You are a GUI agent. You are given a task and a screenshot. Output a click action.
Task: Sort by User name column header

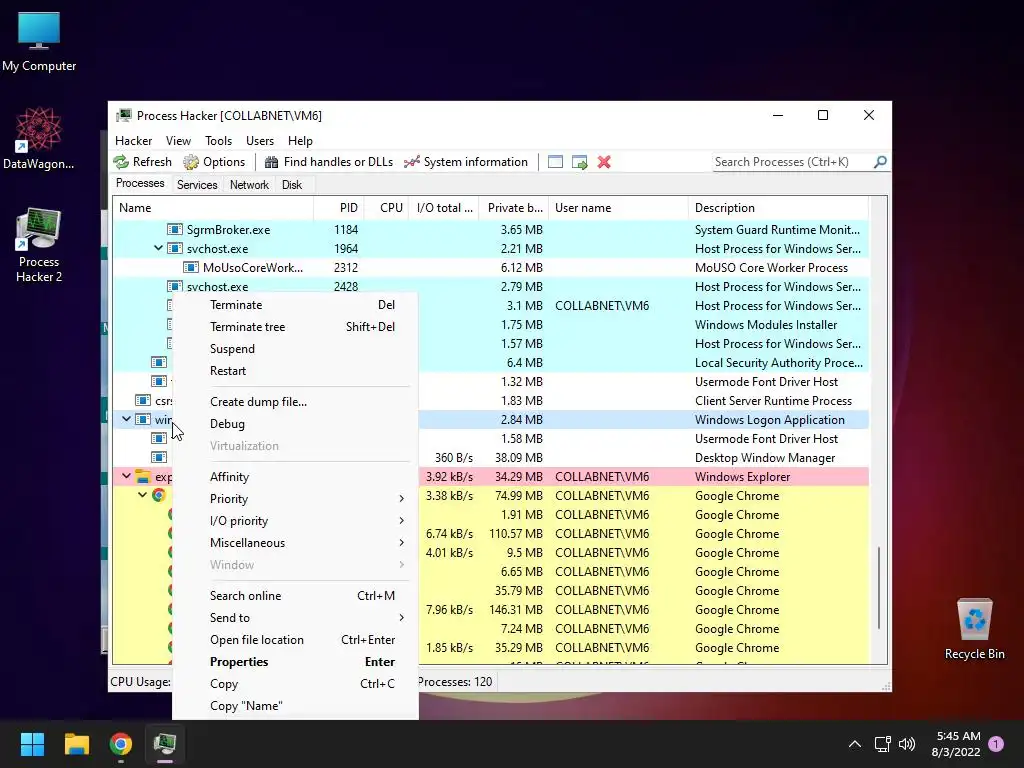[x=618, y=208]
